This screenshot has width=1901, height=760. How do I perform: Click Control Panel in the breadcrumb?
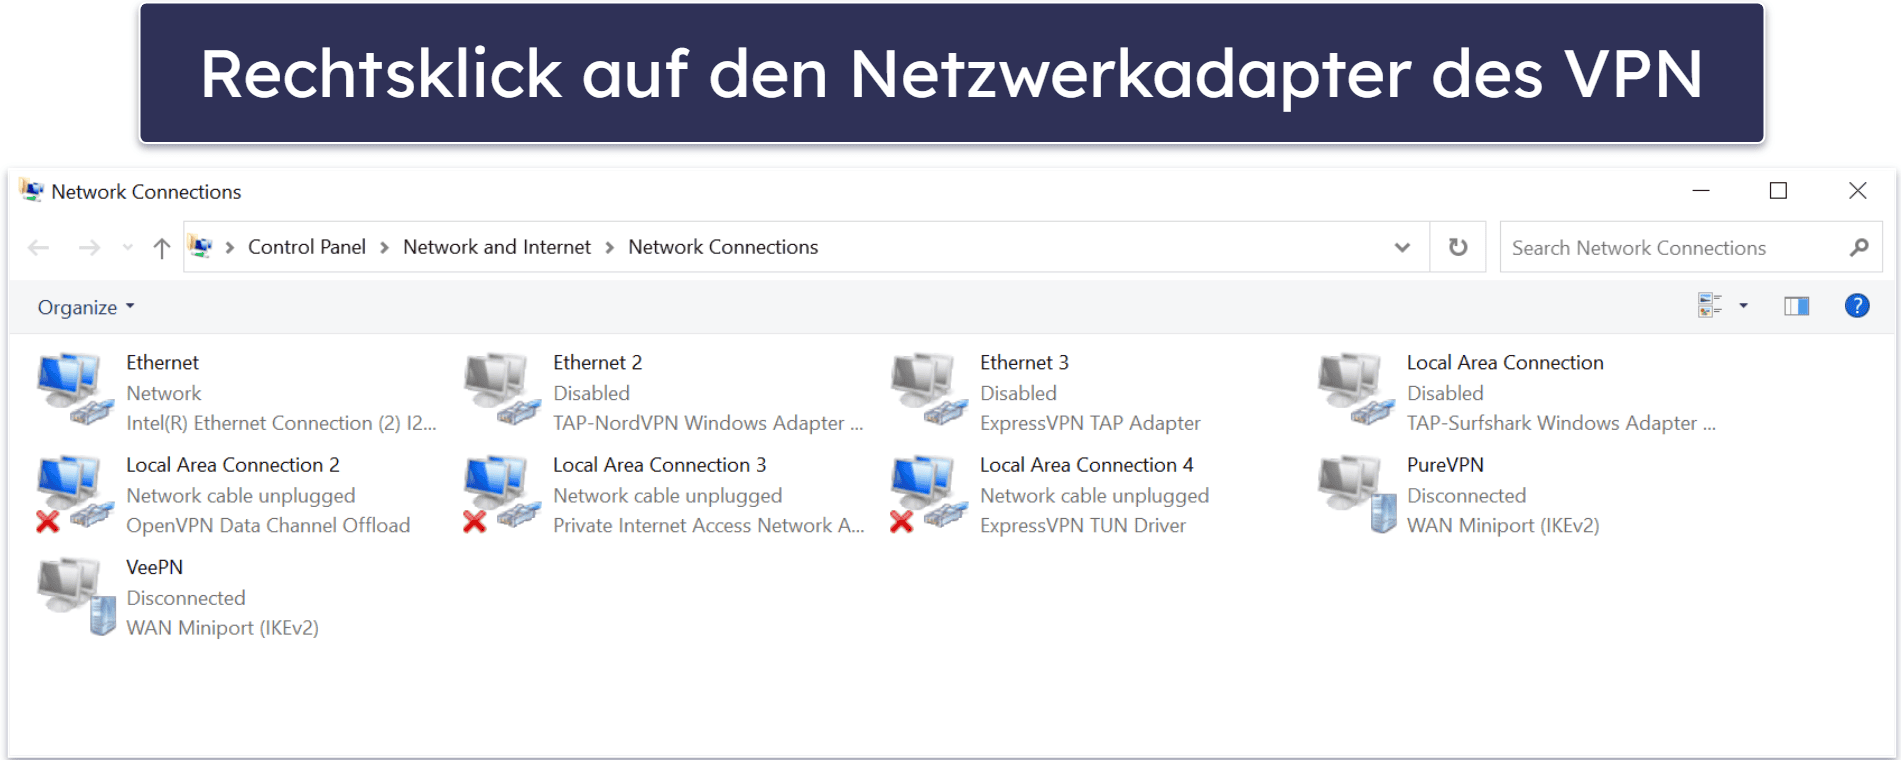tap(307, 247)
